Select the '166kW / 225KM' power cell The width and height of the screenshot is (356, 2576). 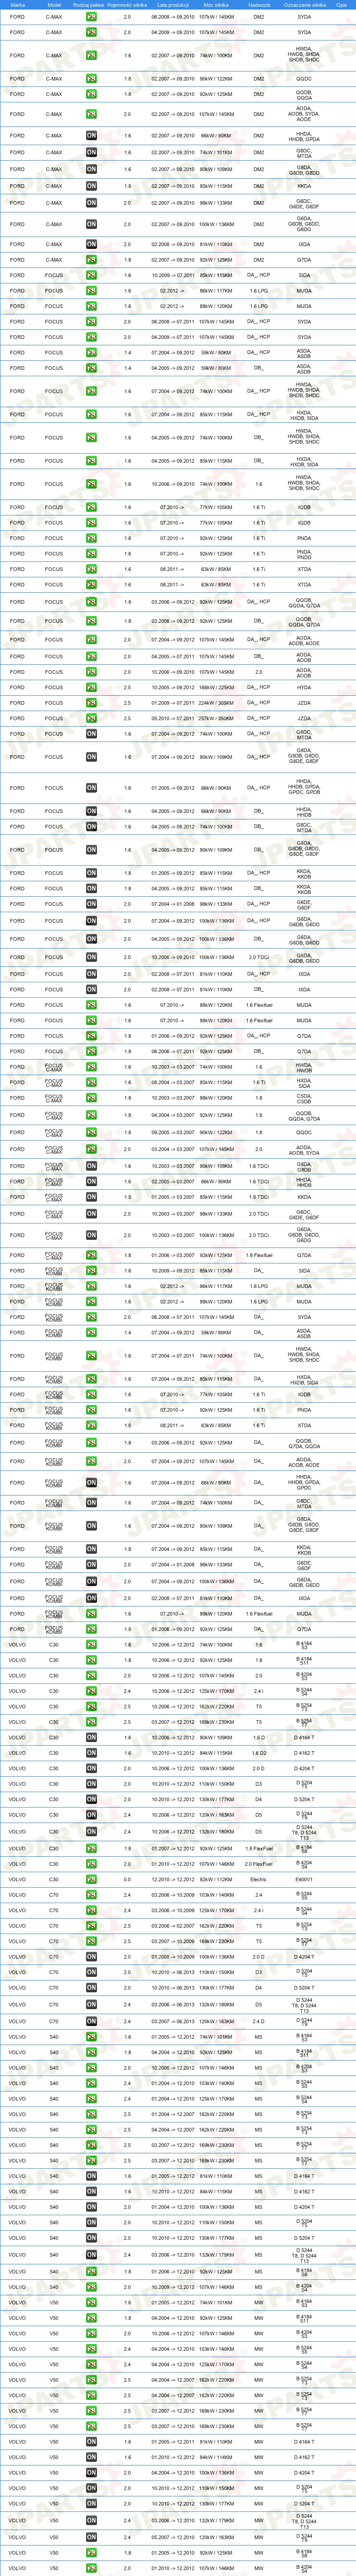216,688
